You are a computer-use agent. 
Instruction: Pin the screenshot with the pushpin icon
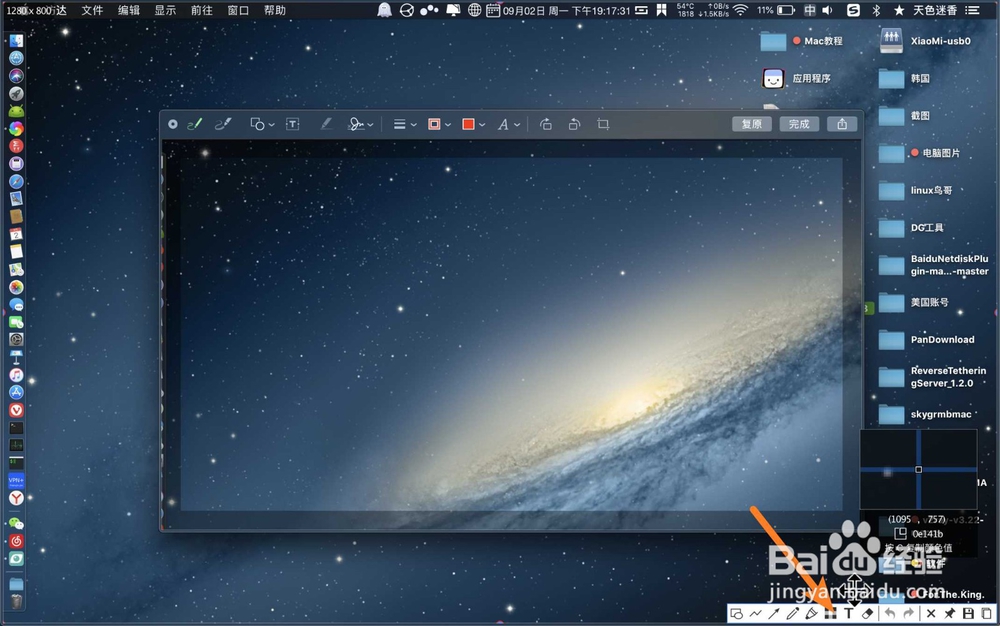click(x=950, y=614)
